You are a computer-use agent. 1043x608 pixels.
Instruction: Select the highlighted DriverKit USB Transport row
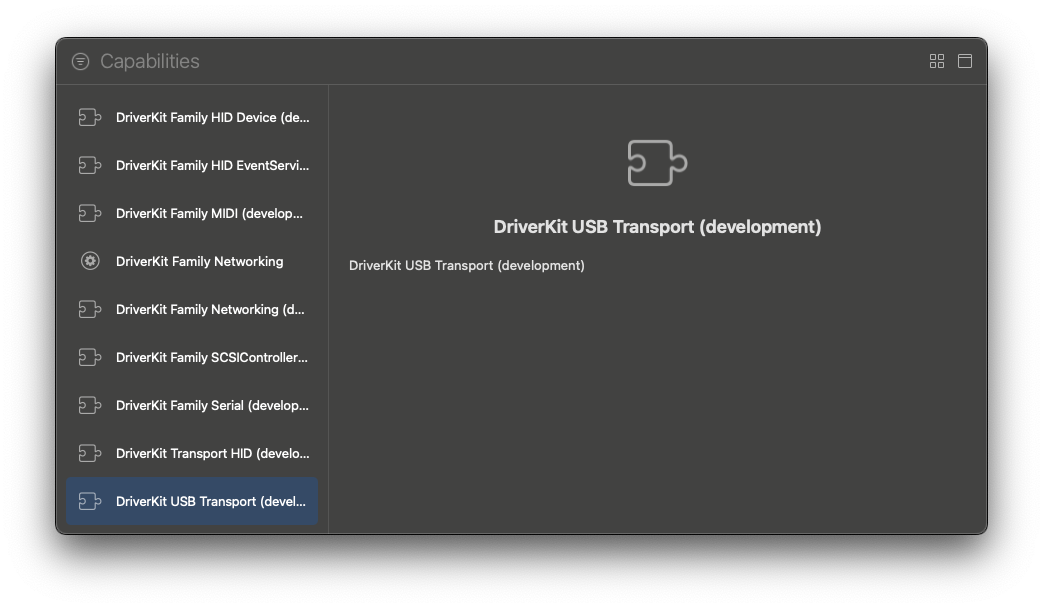point(192,502)
